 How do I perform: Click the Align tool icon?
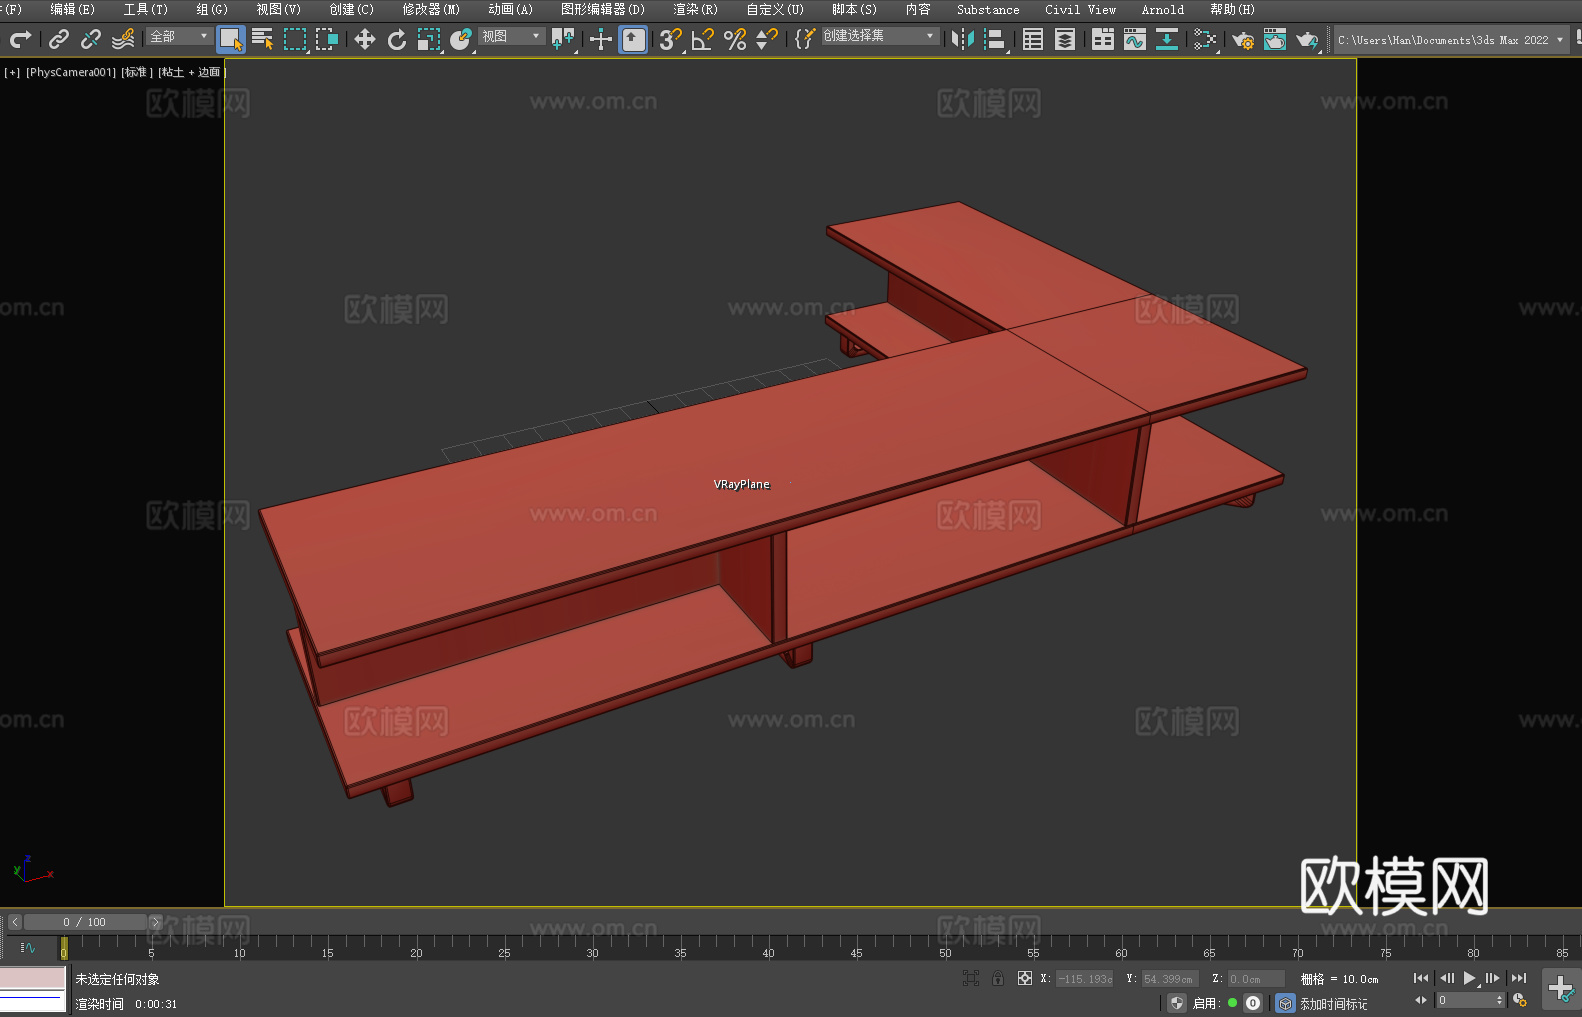pyautogui.click(x=995, y=39)
